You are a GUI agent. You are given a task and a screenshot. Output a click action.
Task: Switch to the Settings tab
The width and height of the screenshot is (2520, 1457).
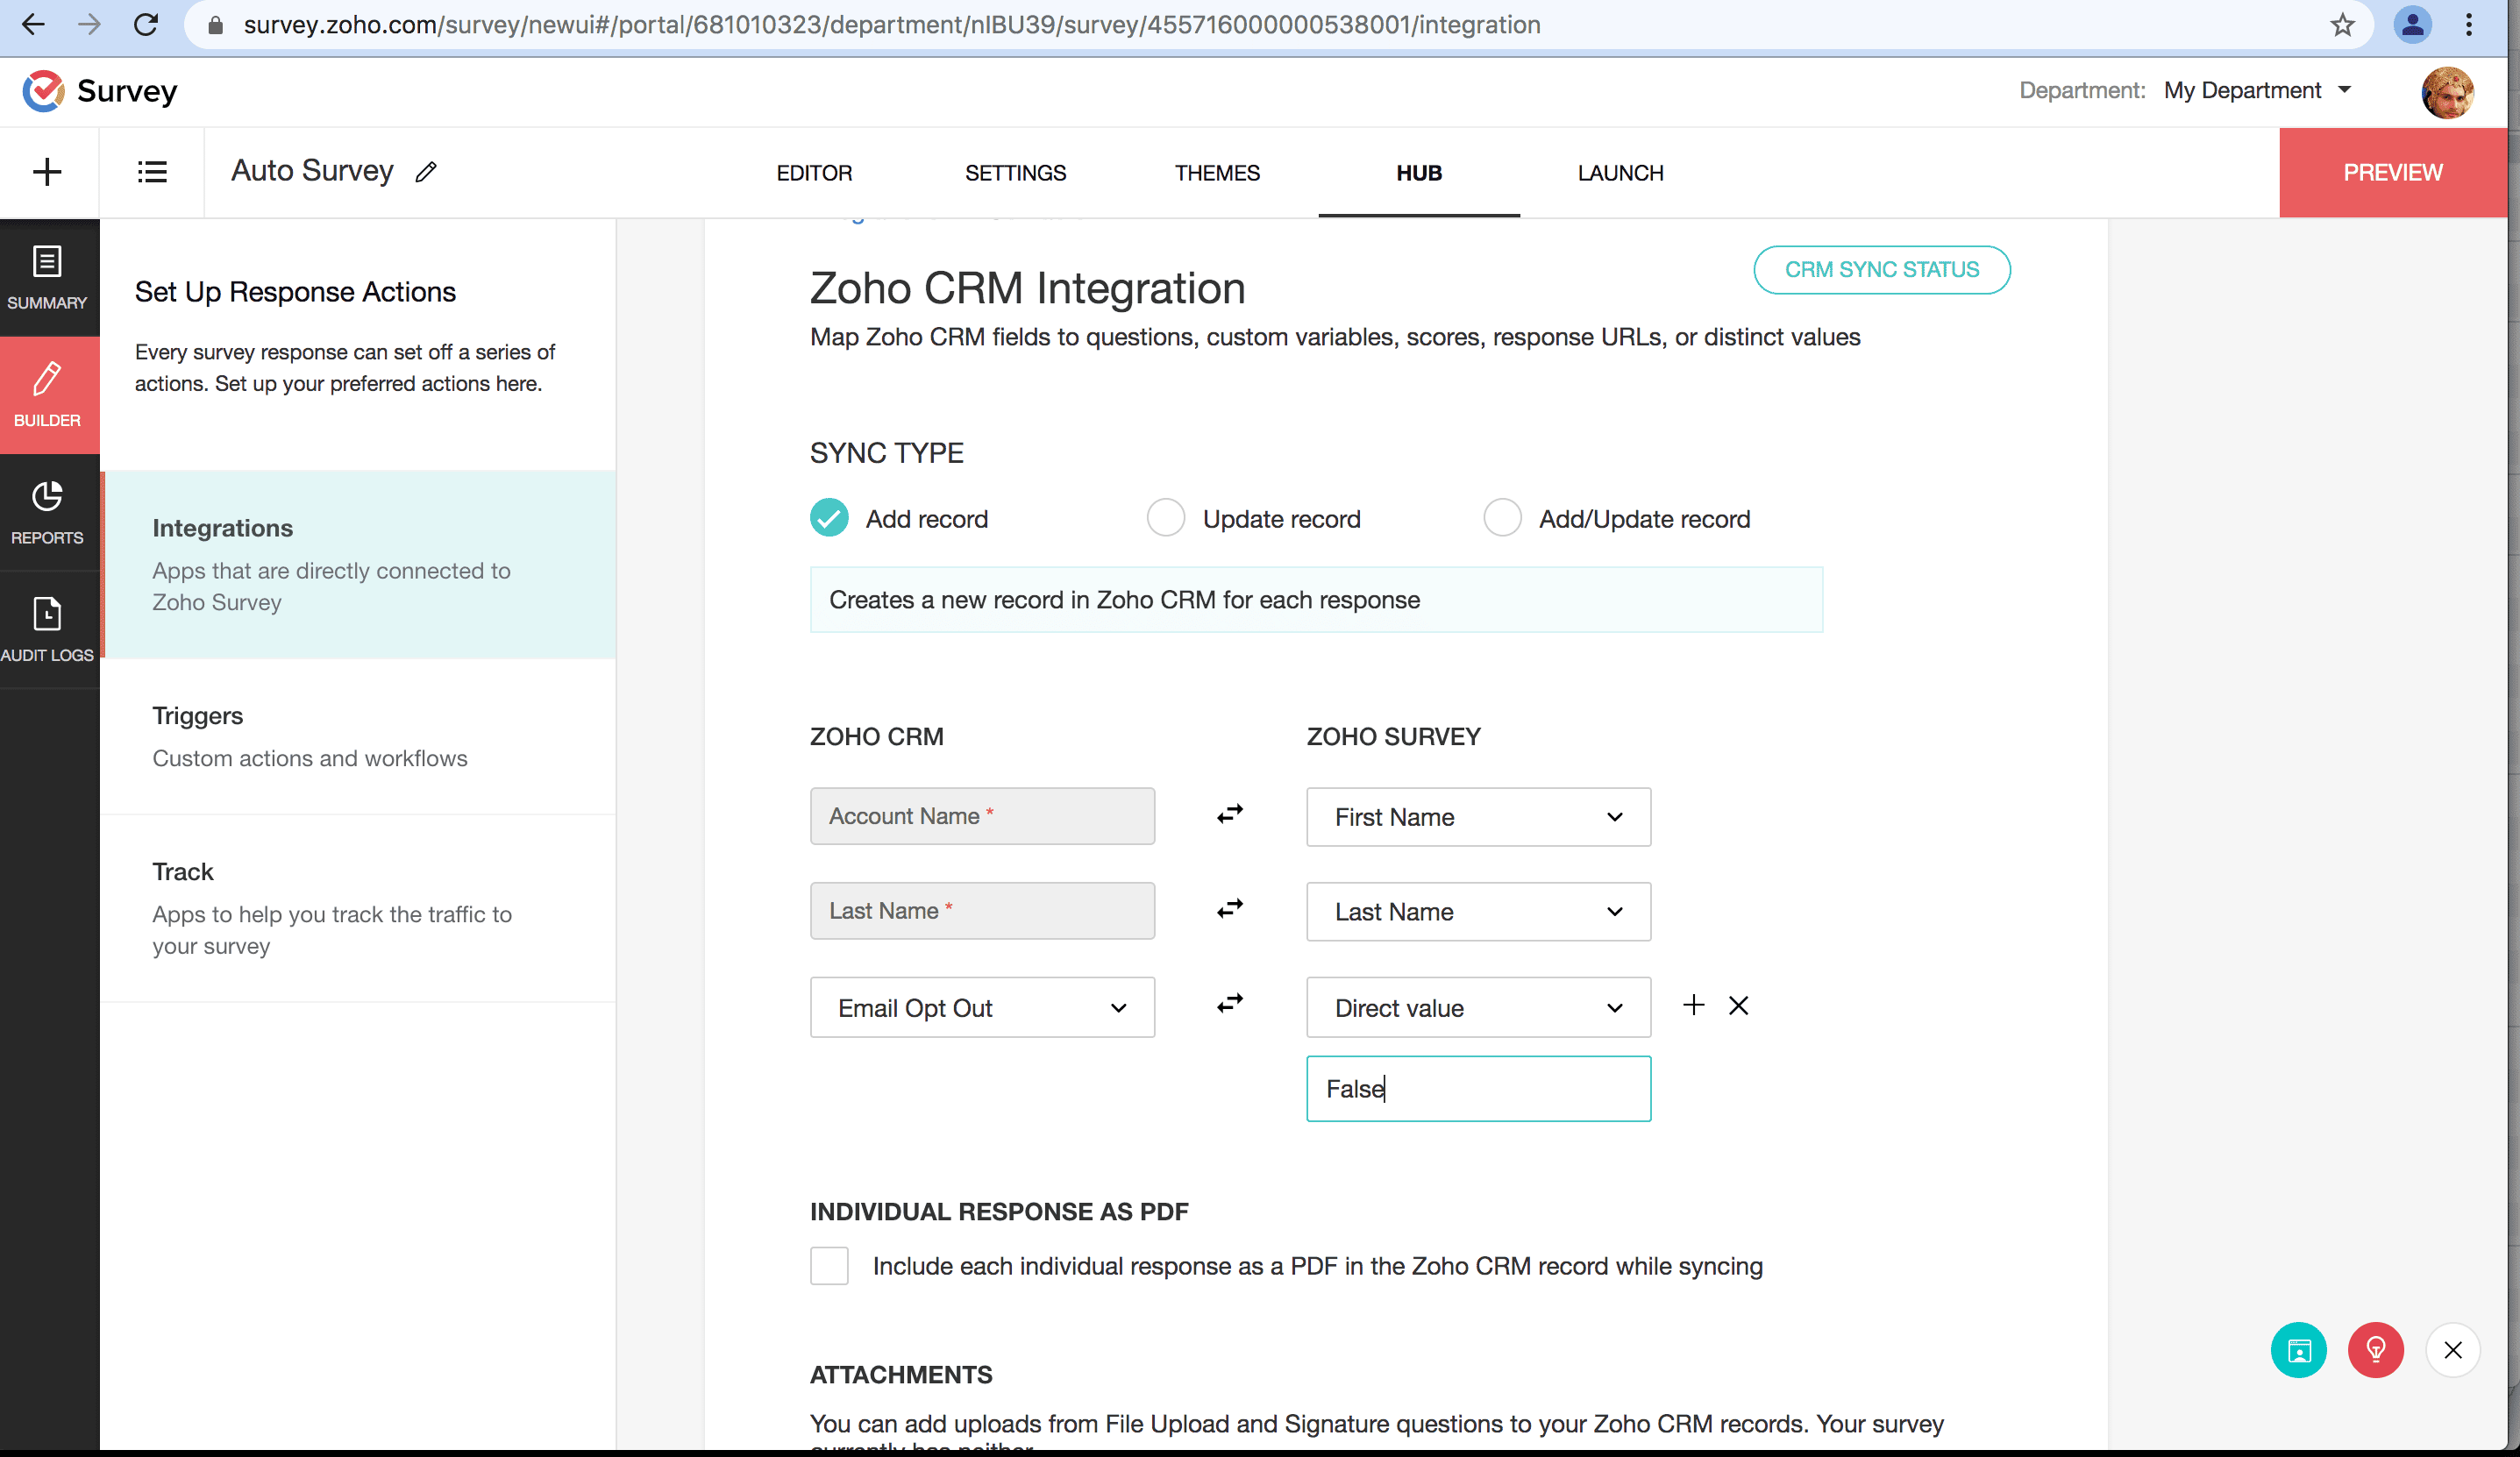[1015, 173]
